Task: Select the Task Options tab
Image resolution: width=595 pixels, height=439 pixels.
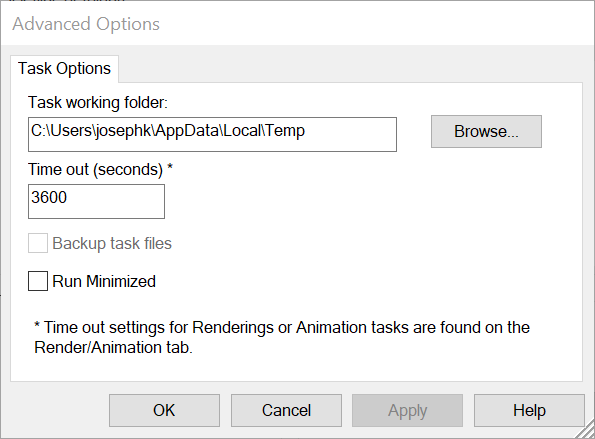Action: (x=65, y=69)
